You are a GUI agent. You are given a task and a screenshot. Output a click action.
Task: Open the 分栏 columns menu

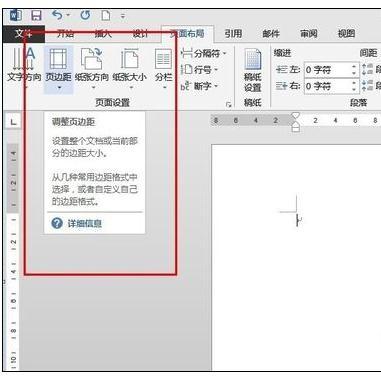pos(164,69)
